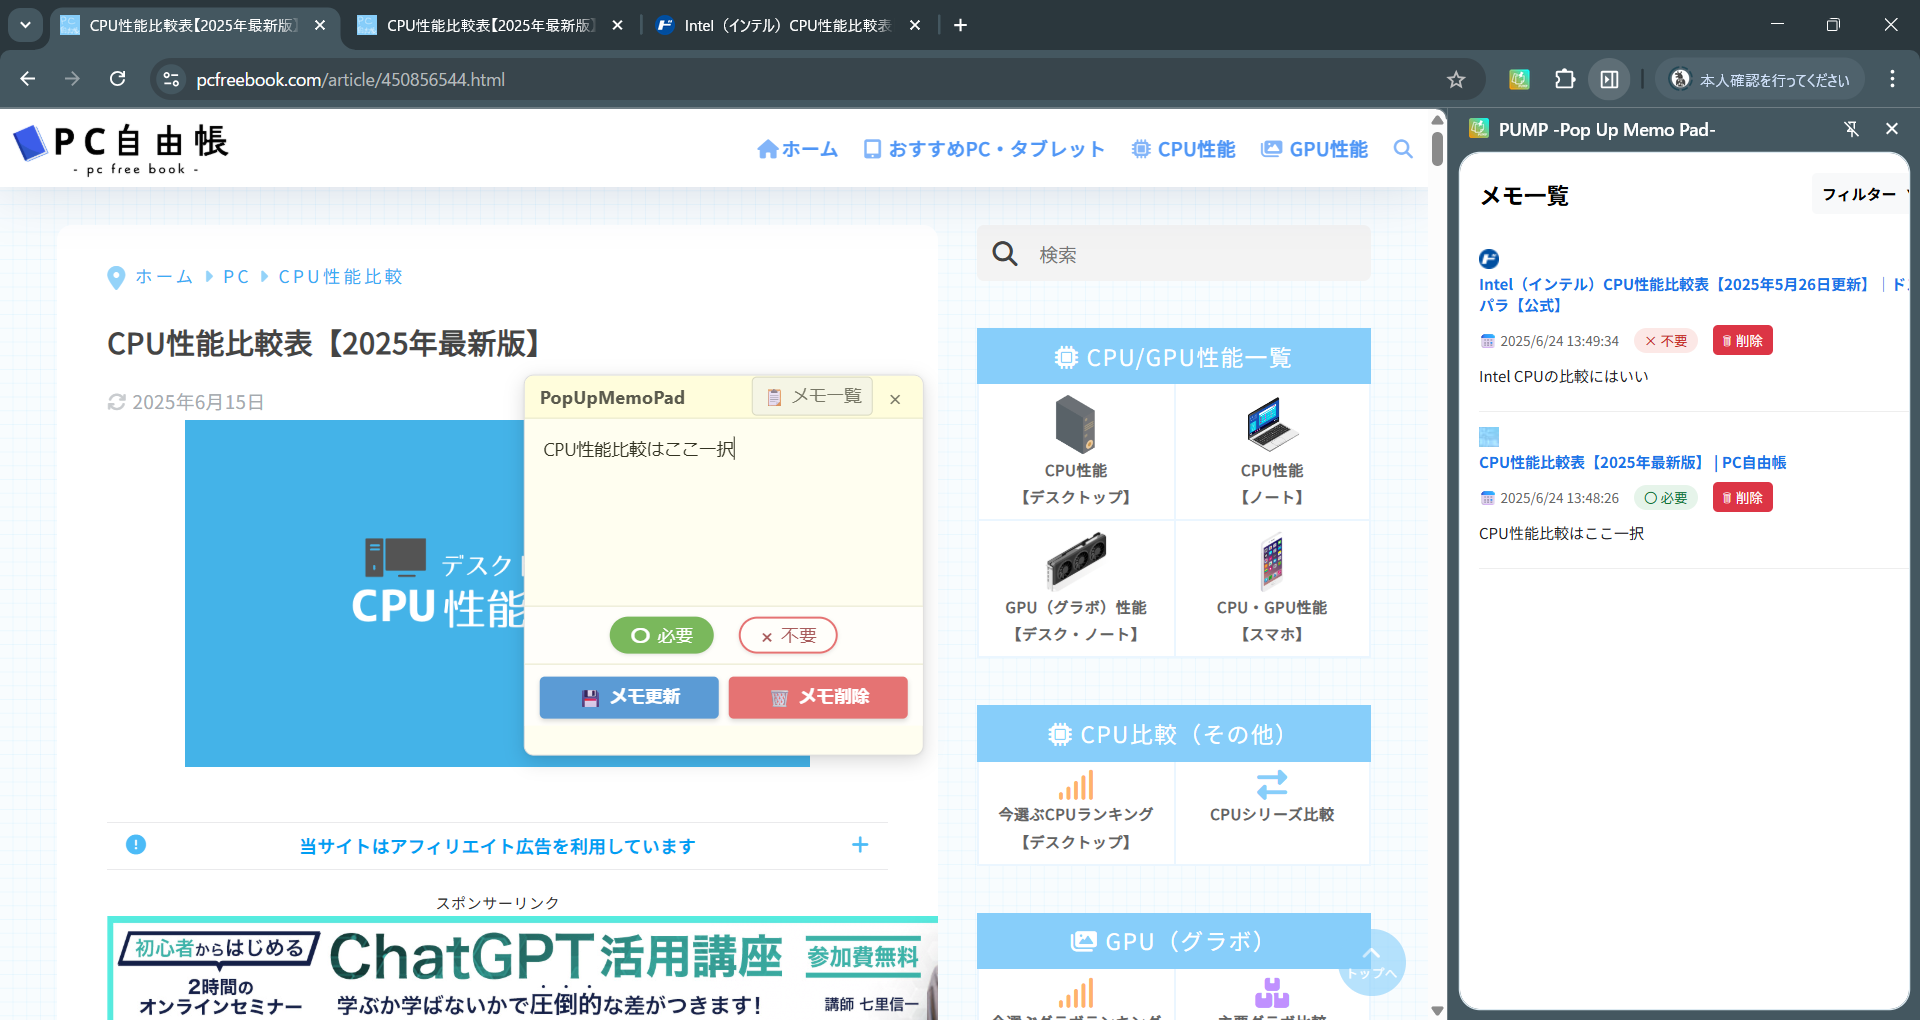The height and width of the screenshot is (1020, 1920).
Task: Toggle the browser side panel icon
Action: [x=1609, y=79]
